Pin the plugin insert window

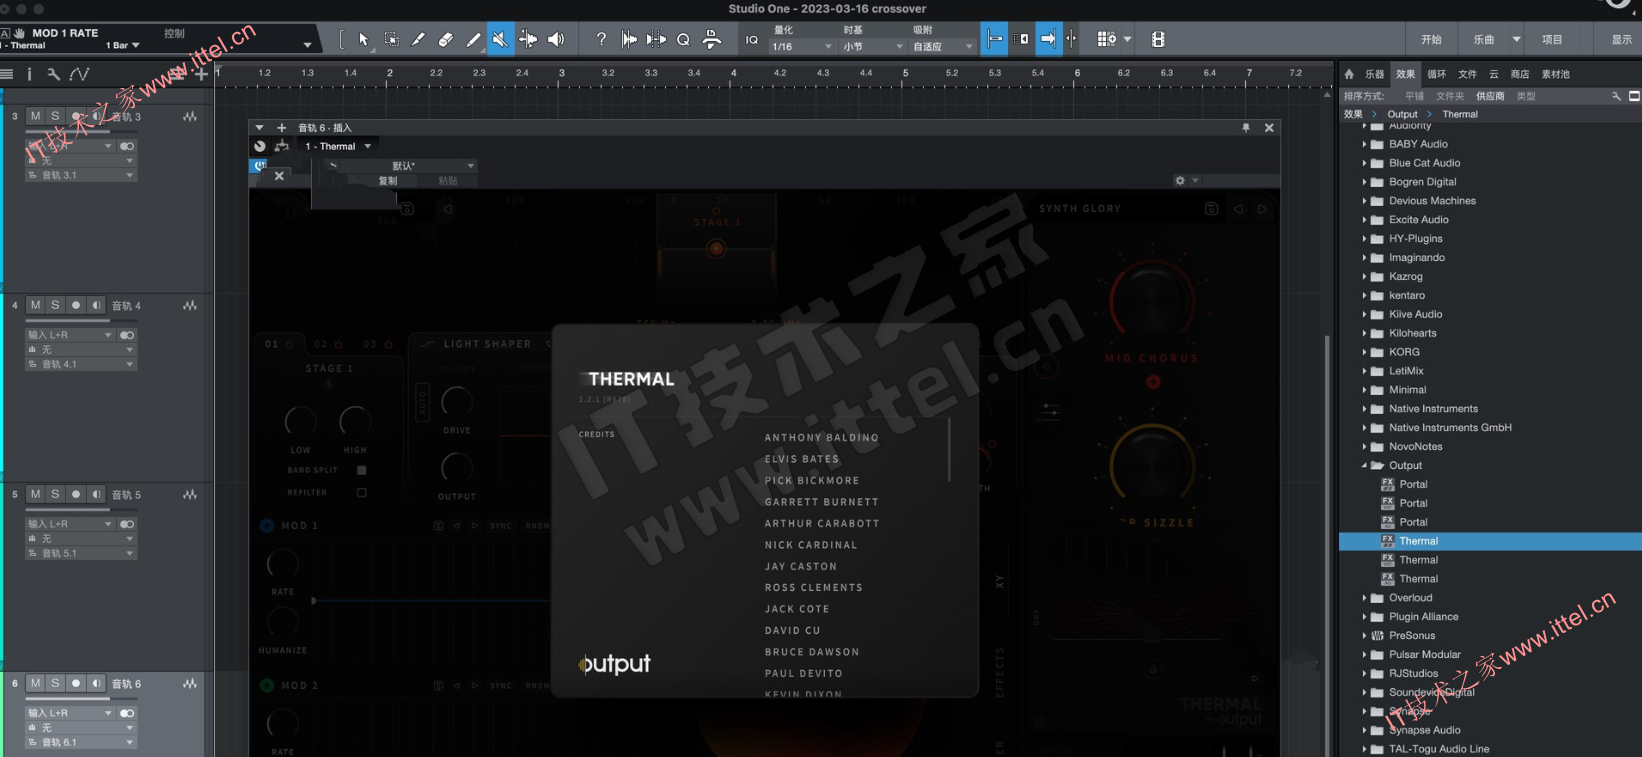click(x=1246, y=128)
